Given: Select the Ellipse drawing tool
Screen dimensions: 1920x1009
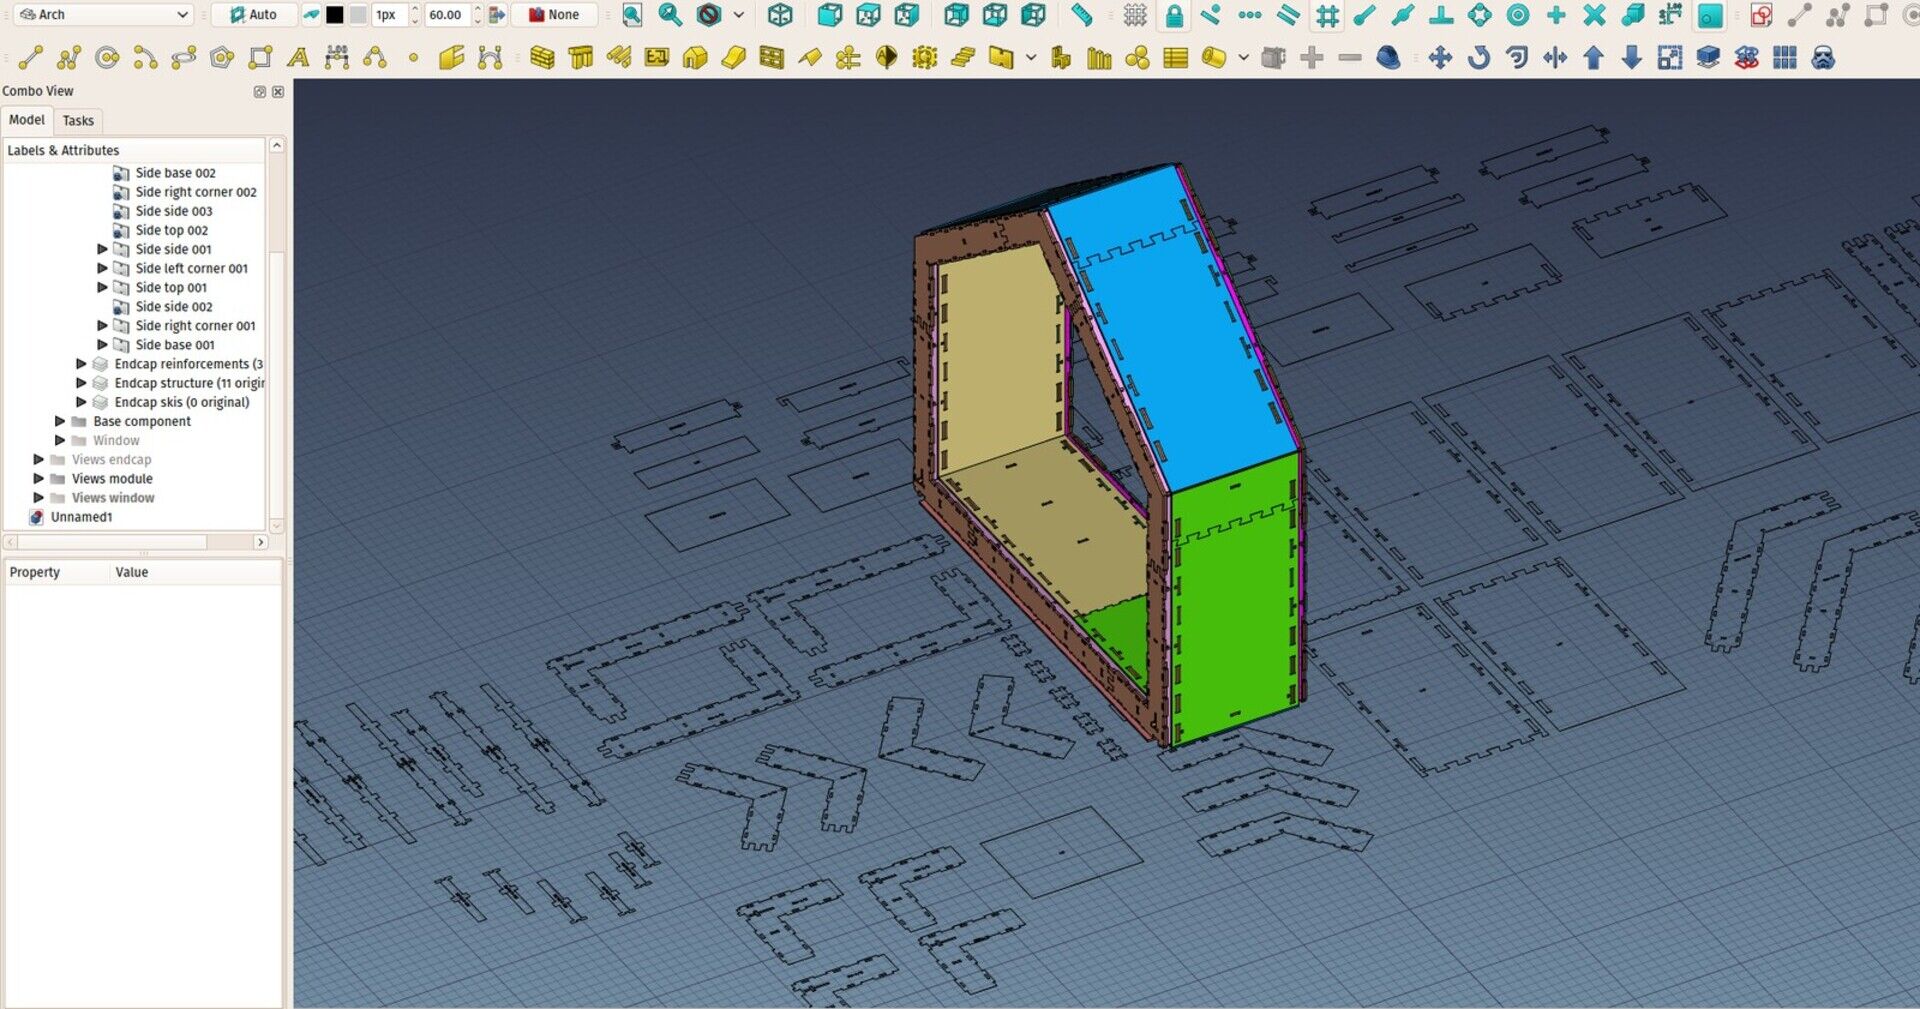Looking at the screenshot, I should coord(184,58).
